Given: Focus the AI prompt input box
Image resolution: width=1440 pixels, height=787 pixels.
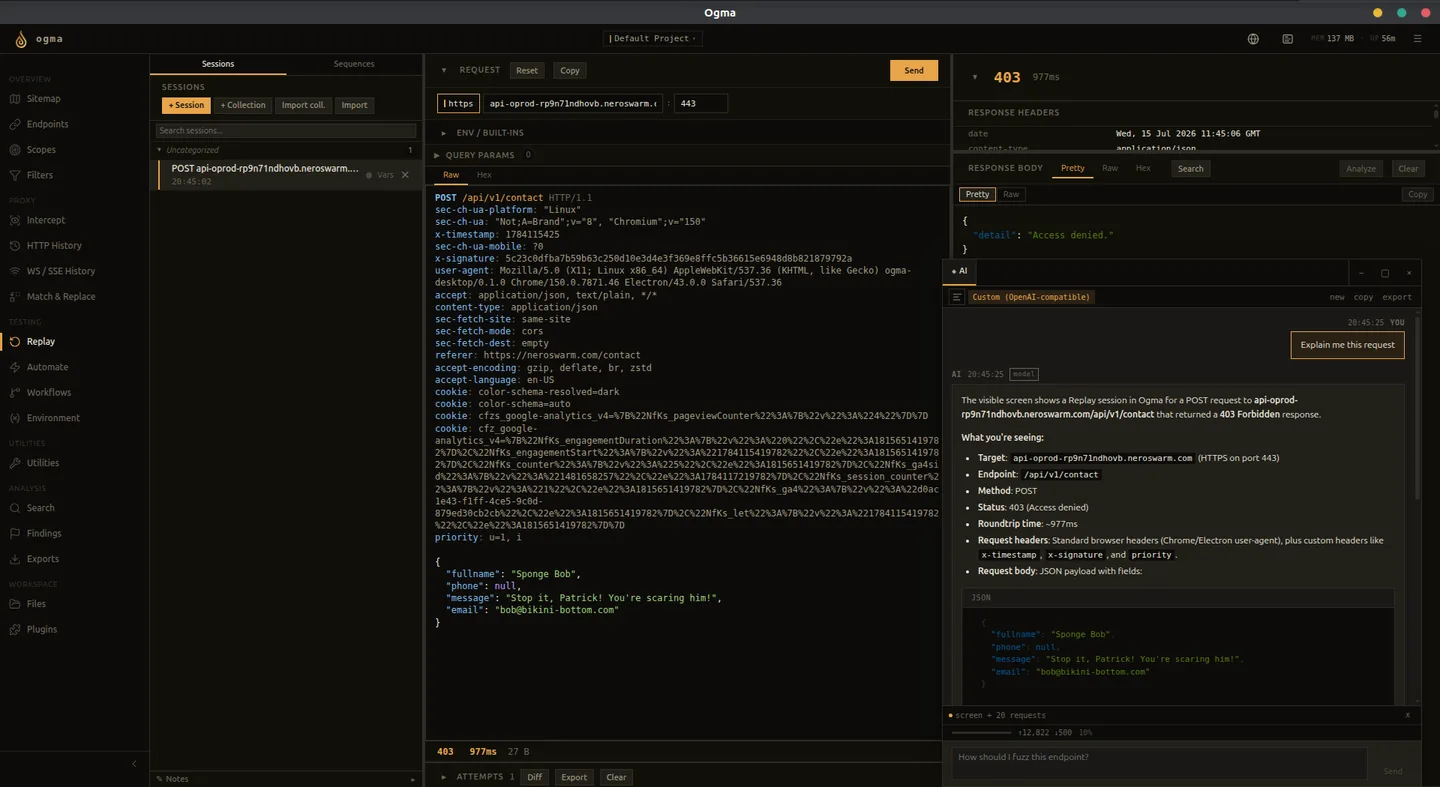Looking at the screenshot, I should [1158, 763].
